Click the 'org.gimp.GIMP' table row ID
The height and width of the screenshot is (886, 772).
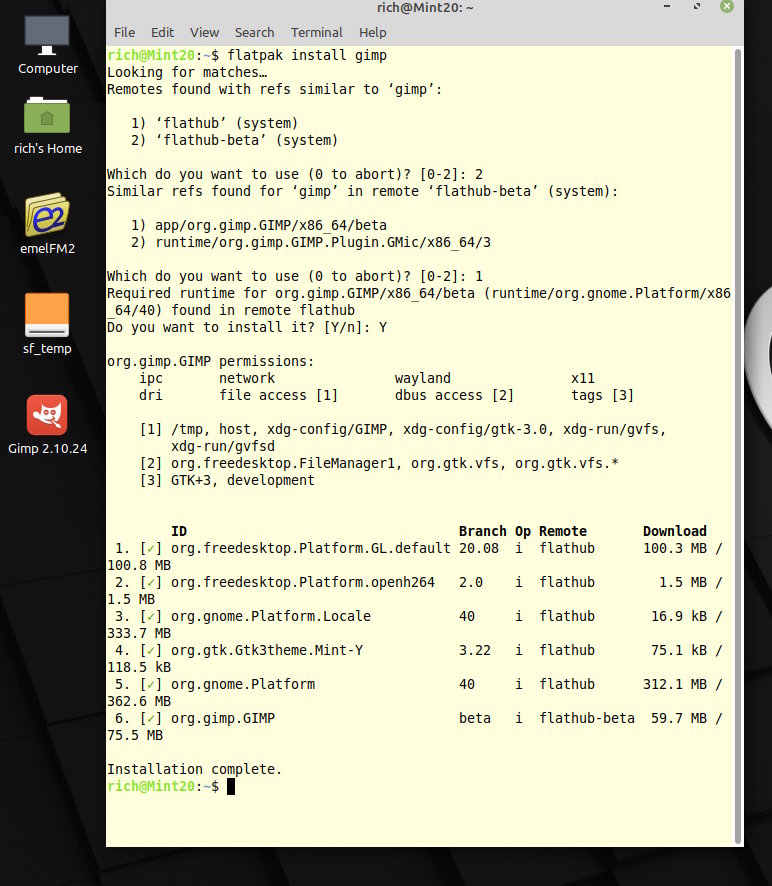pyautogui.click(x=223, y=719)
